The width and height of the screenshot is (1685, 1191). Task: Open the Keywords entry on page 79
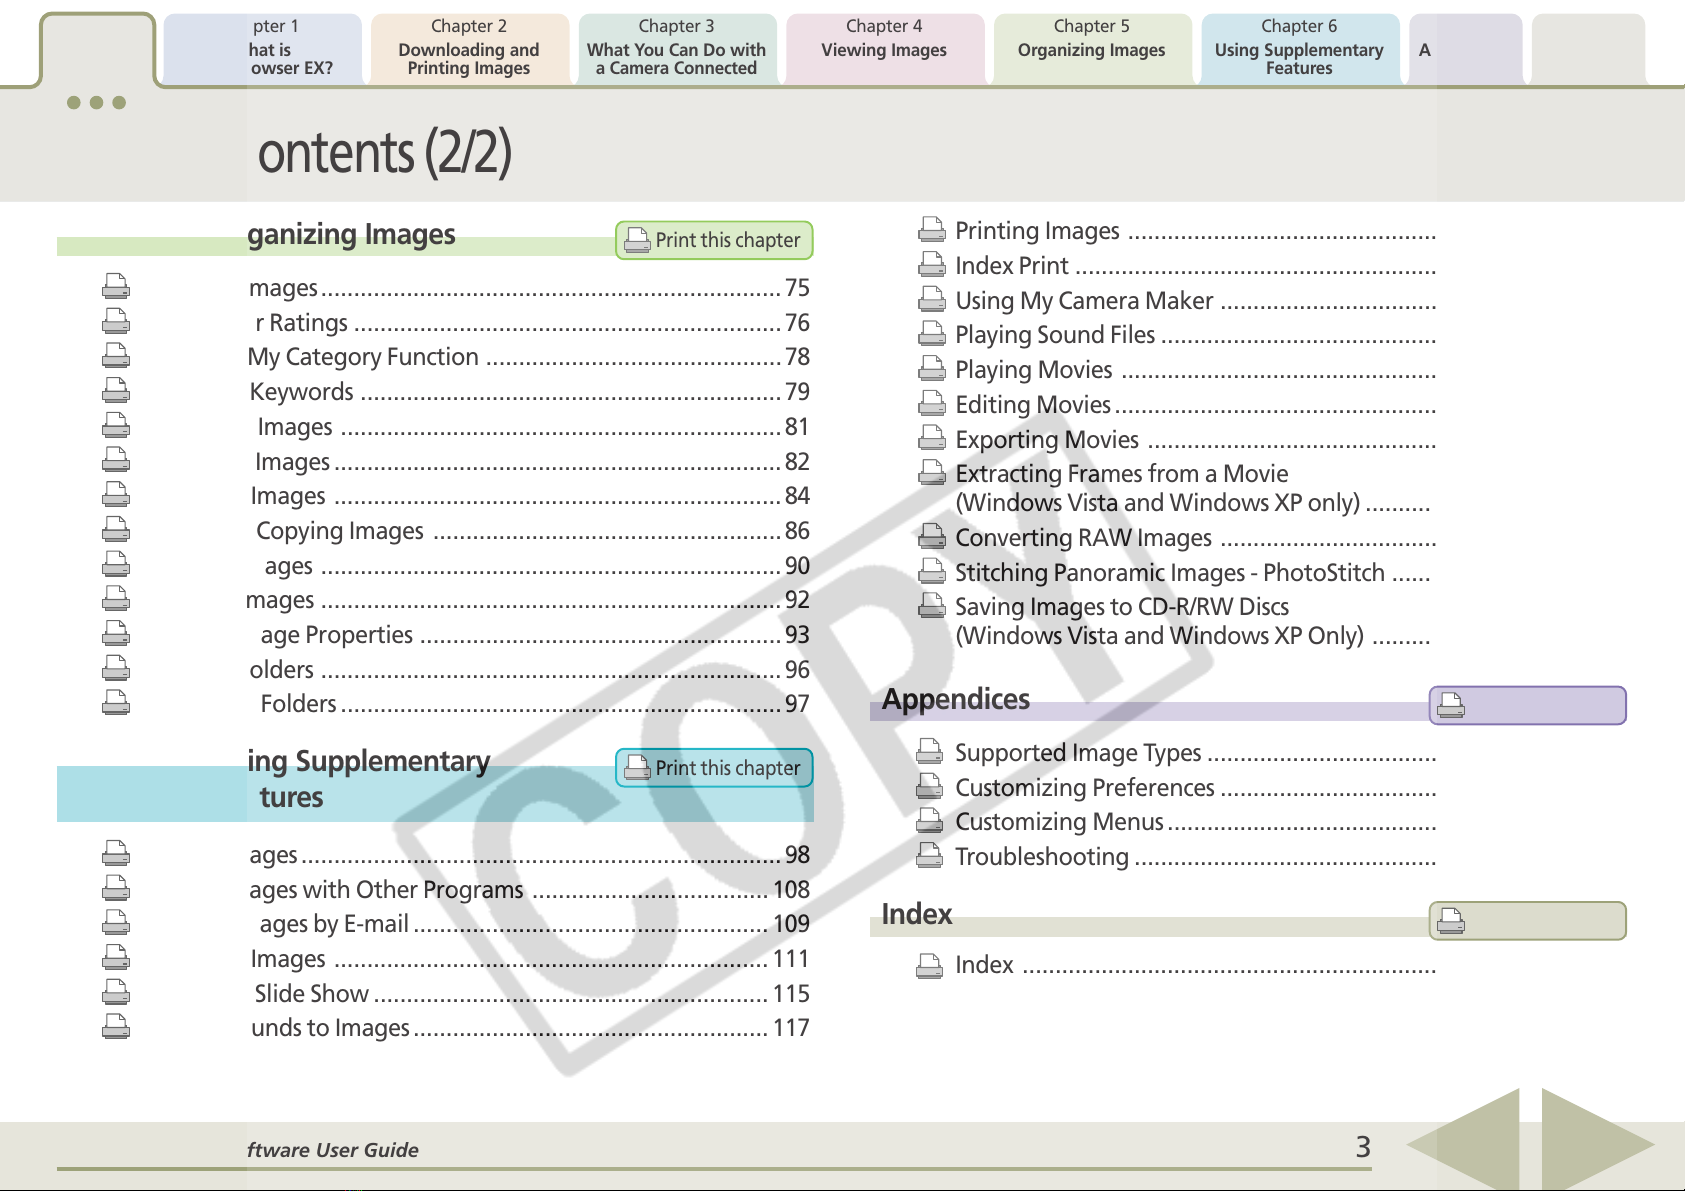point(529,391)
